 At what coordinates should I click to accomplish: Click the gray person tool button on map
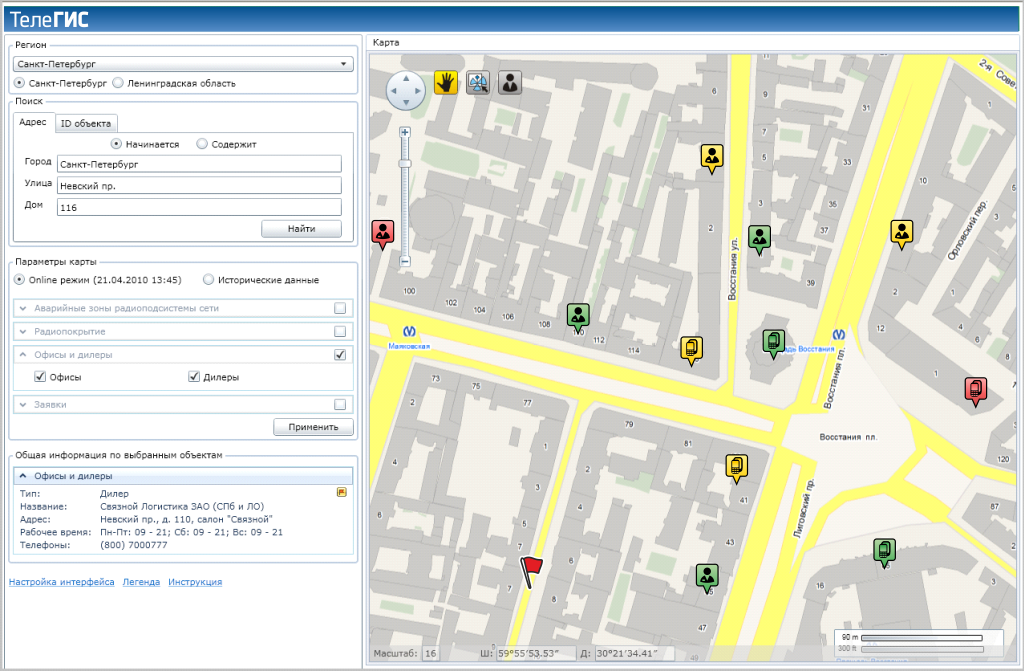[510, 84]
